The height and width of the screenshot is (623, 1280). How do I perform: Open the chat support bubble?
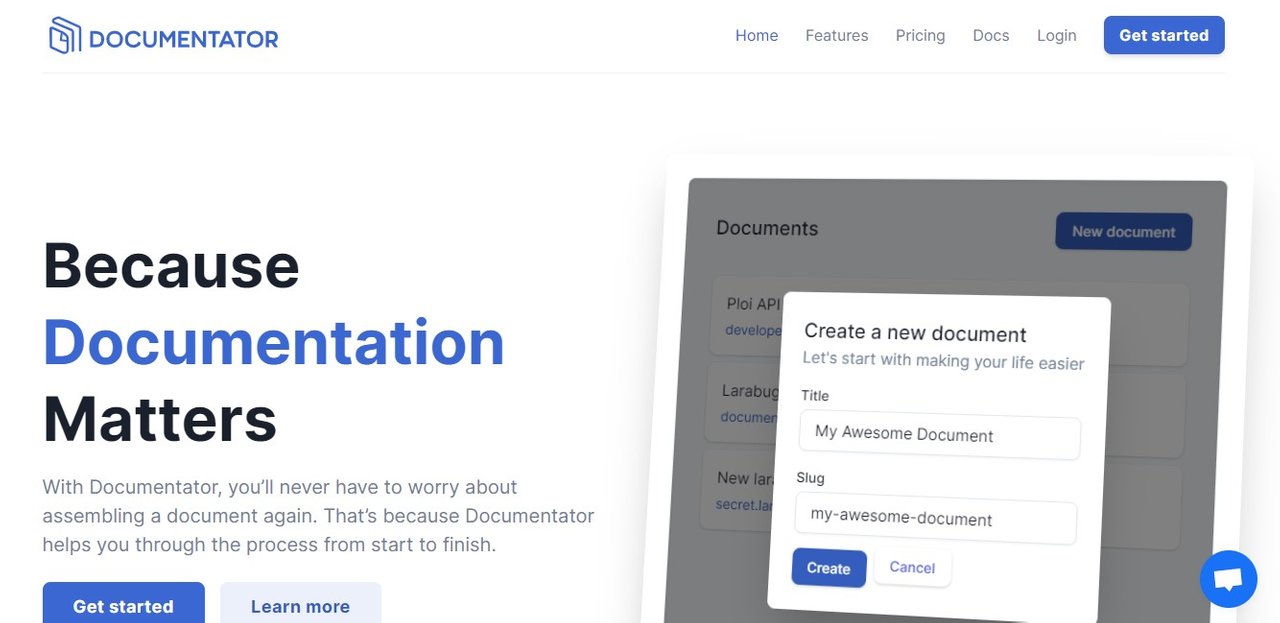click(x=1228, y=579)
